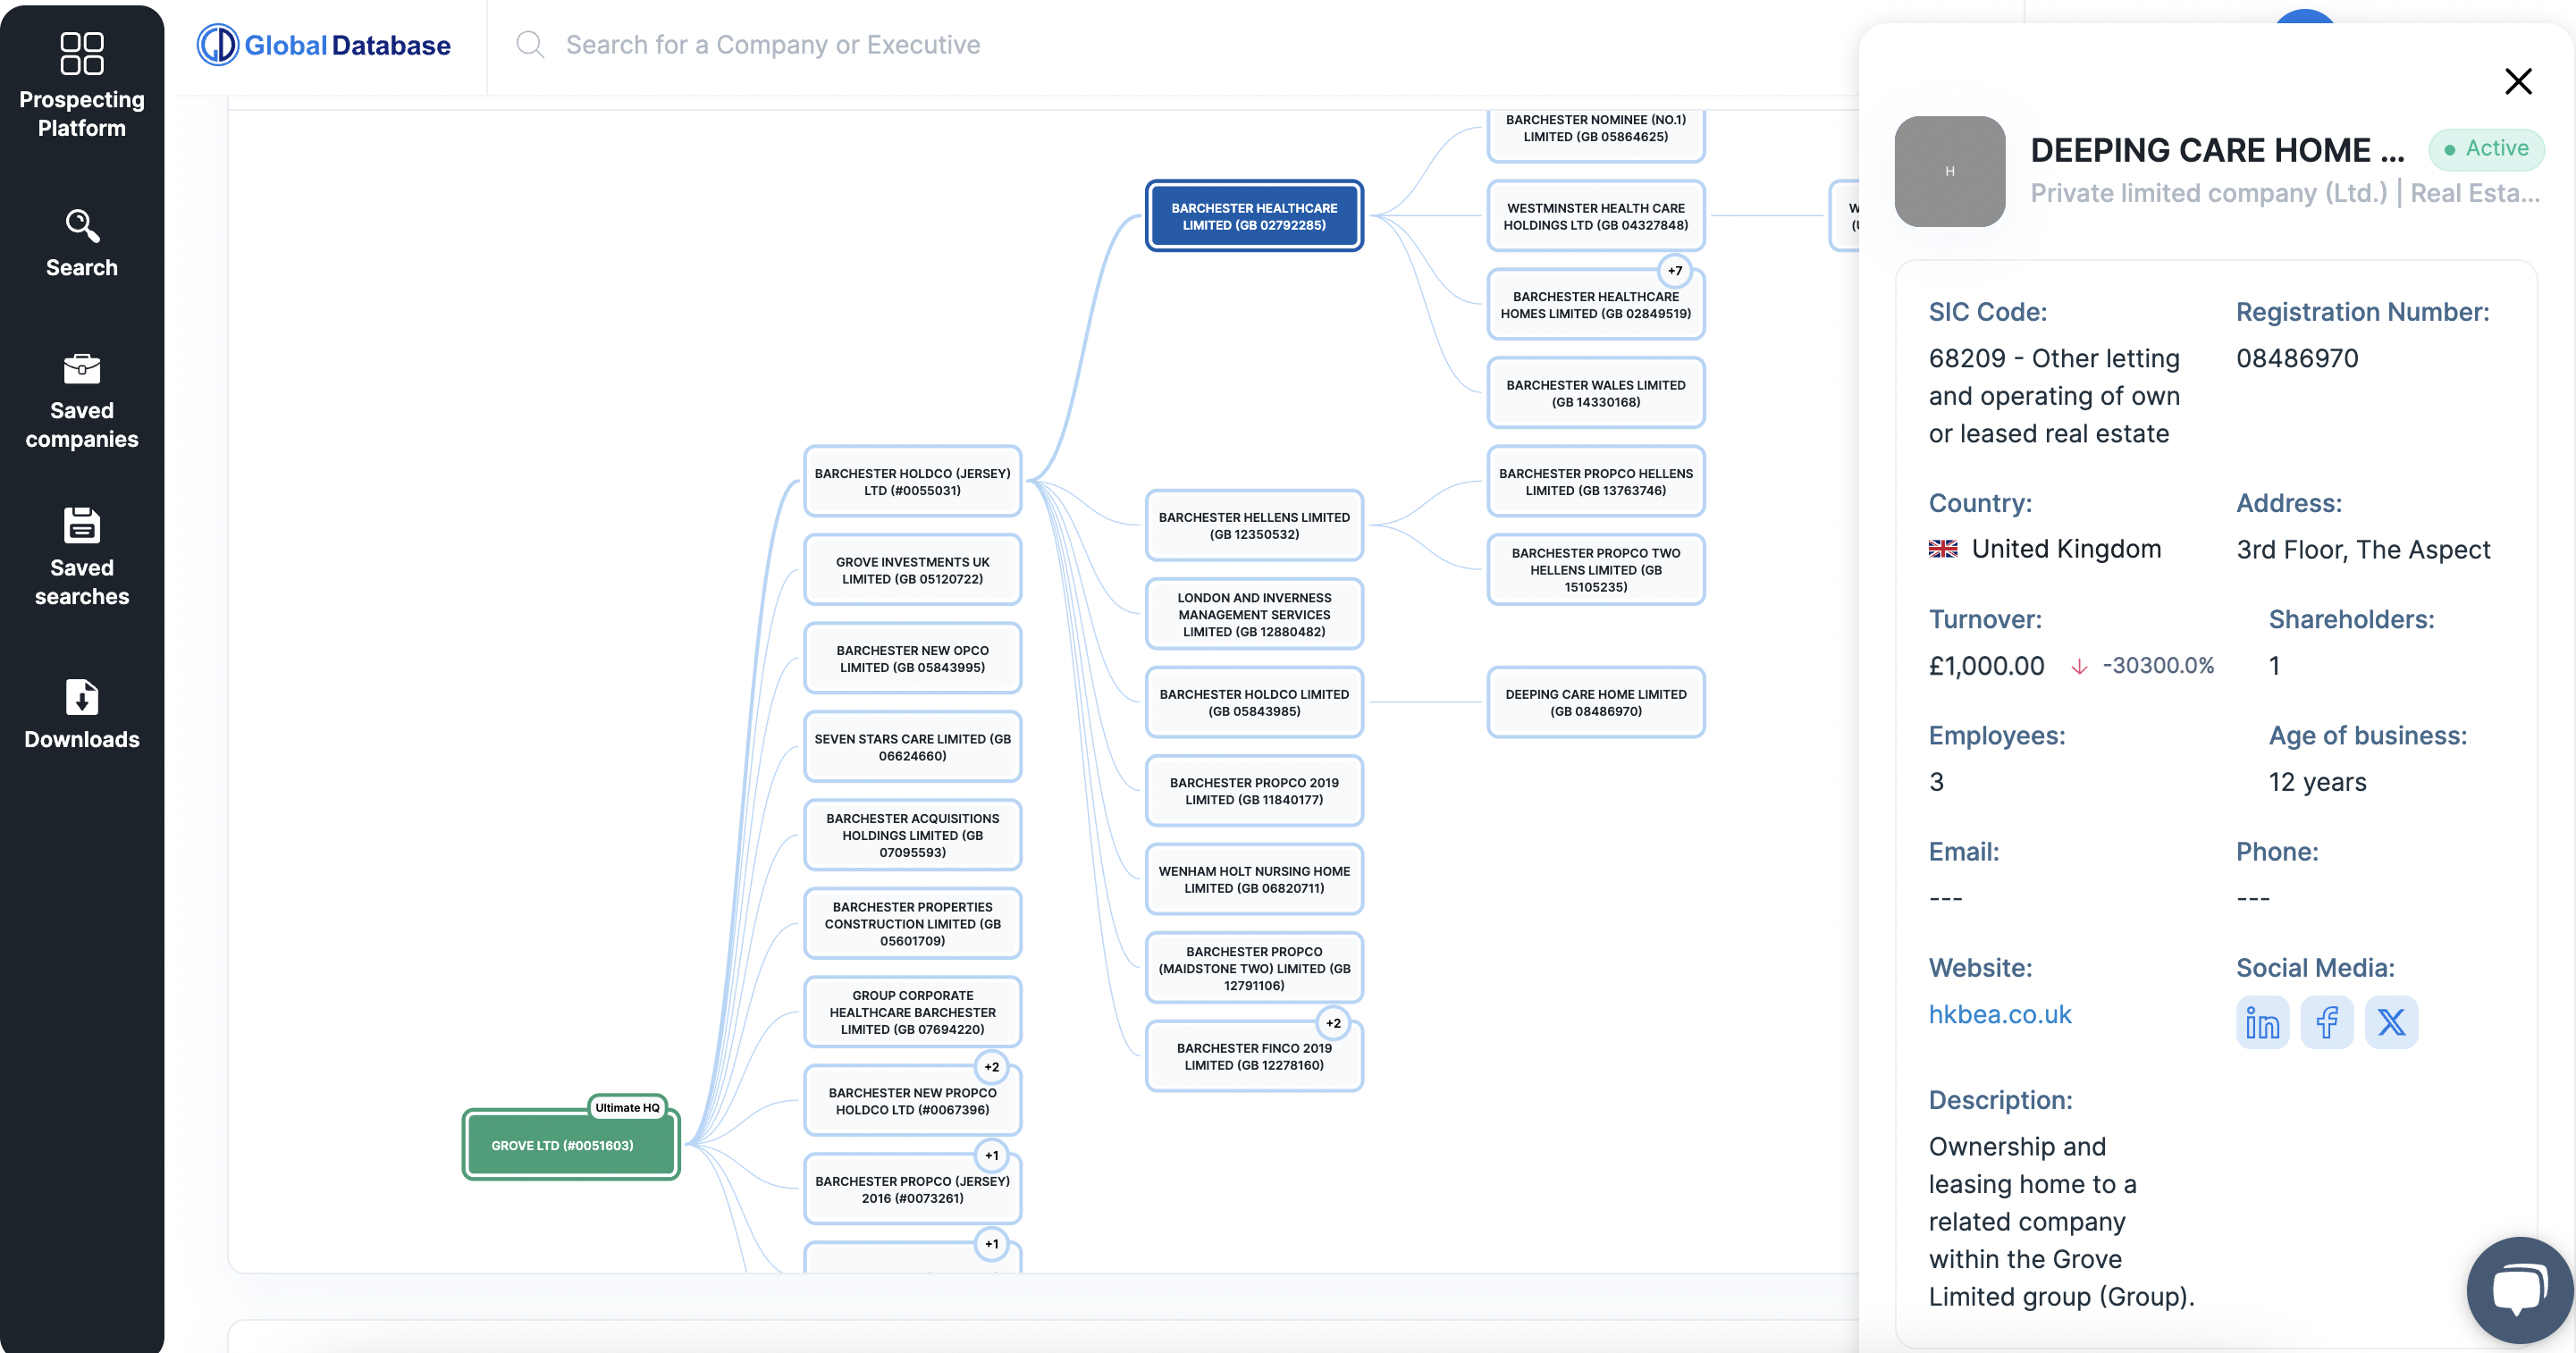Select Barchester Holdco Limited node

1254,702
